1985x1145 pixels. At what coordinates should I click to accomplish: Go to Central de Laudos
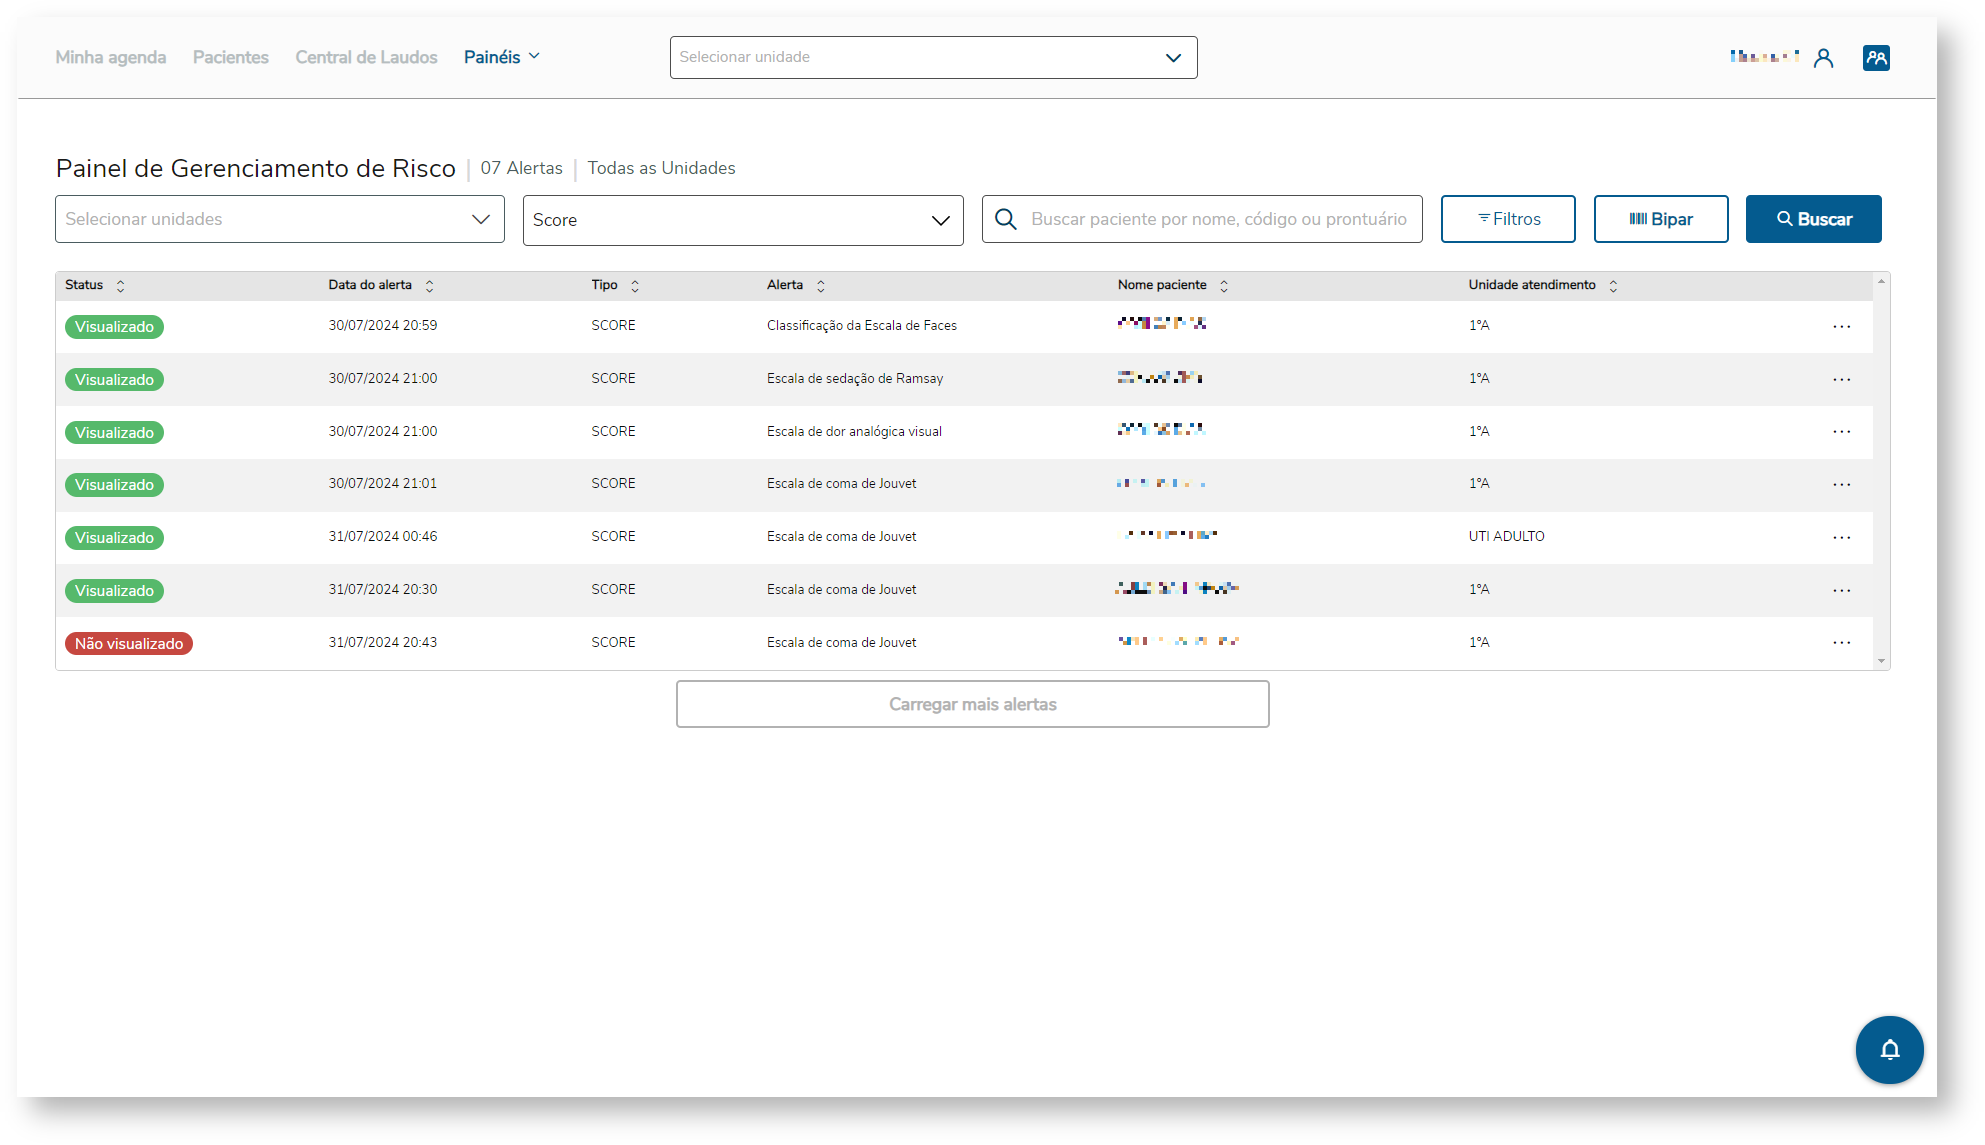coord(366,57)
